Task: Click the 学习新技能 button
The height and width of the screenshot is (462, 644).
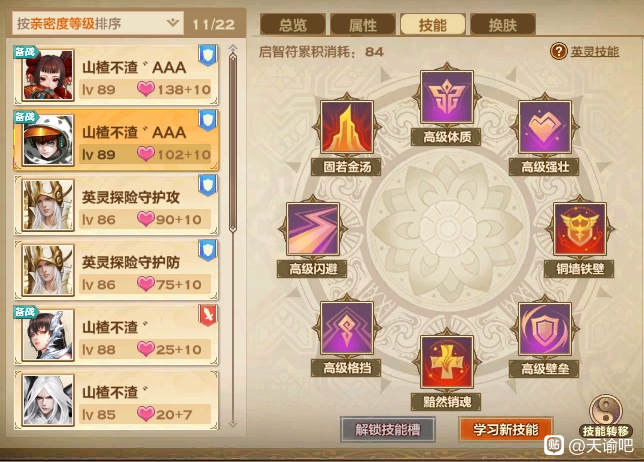Action: (x=506, y=430)
